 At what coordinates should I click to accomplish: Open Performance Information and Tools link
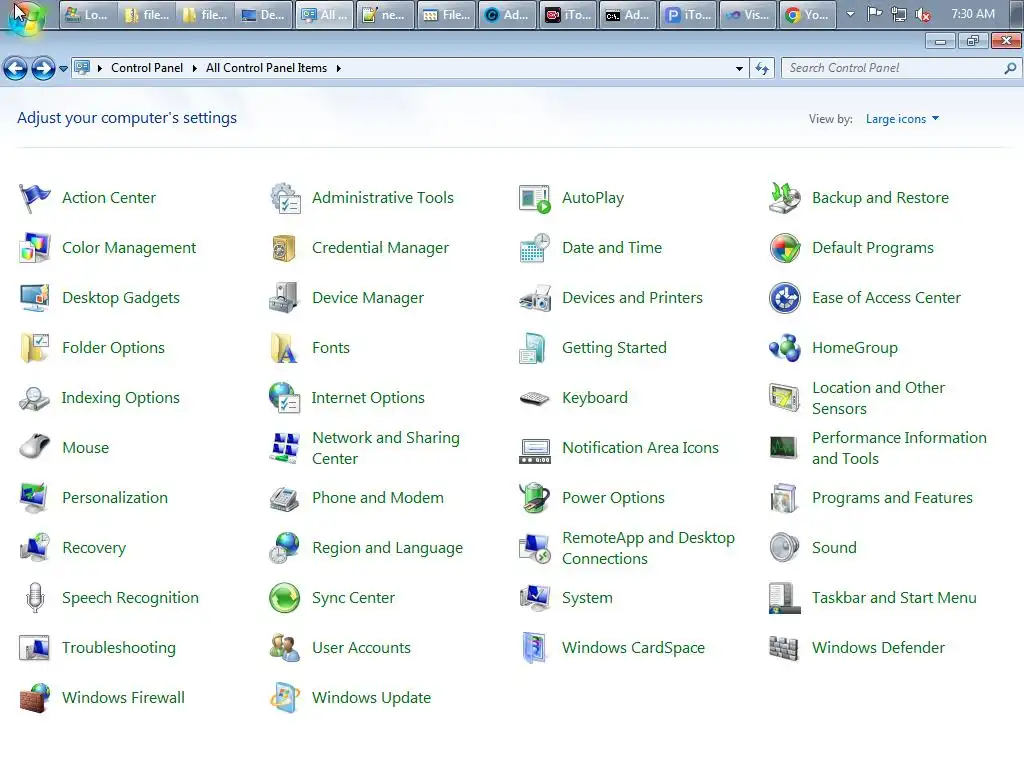tap(899, 448)
